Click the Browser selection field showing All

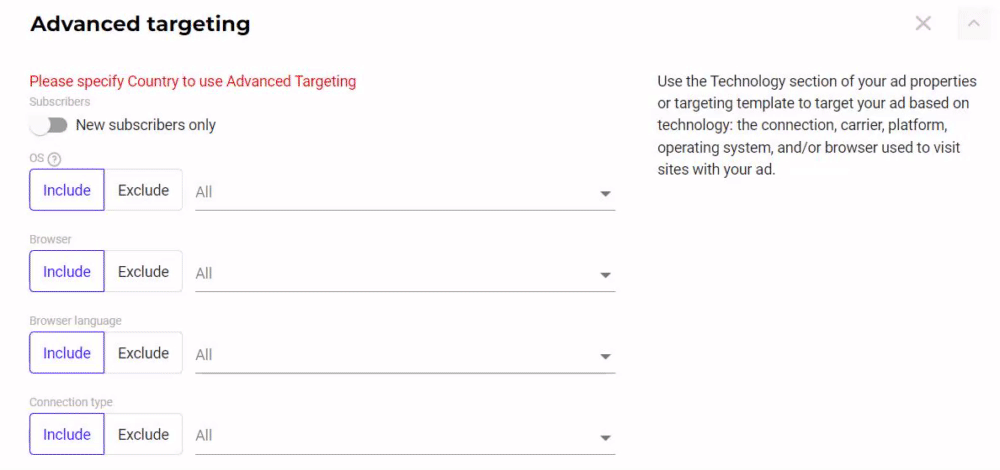click(x=405, y=274)
